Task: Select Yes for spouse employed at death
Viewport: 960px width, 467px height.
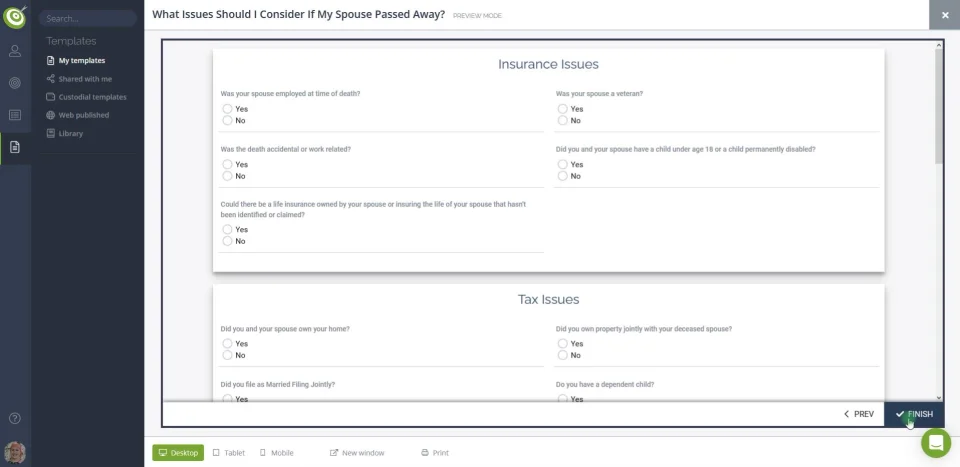Action: coord(228,109)
